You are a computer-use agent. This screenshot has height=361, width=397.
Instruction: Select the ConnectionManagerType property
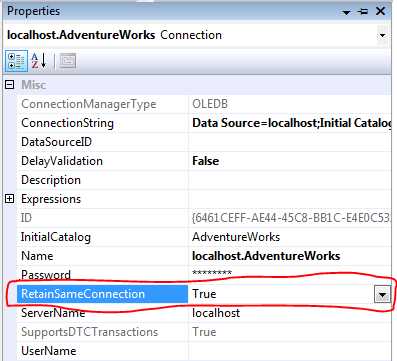(89, 104)
